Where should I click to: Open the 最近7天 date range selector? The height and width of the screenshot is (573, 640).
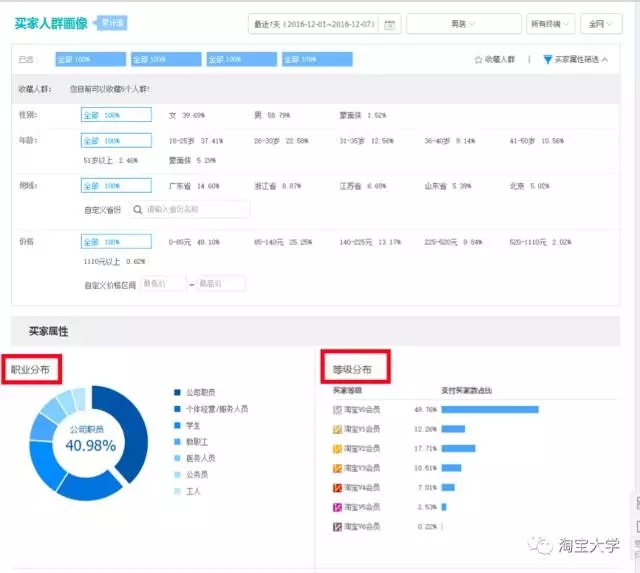tap(324, 24)
